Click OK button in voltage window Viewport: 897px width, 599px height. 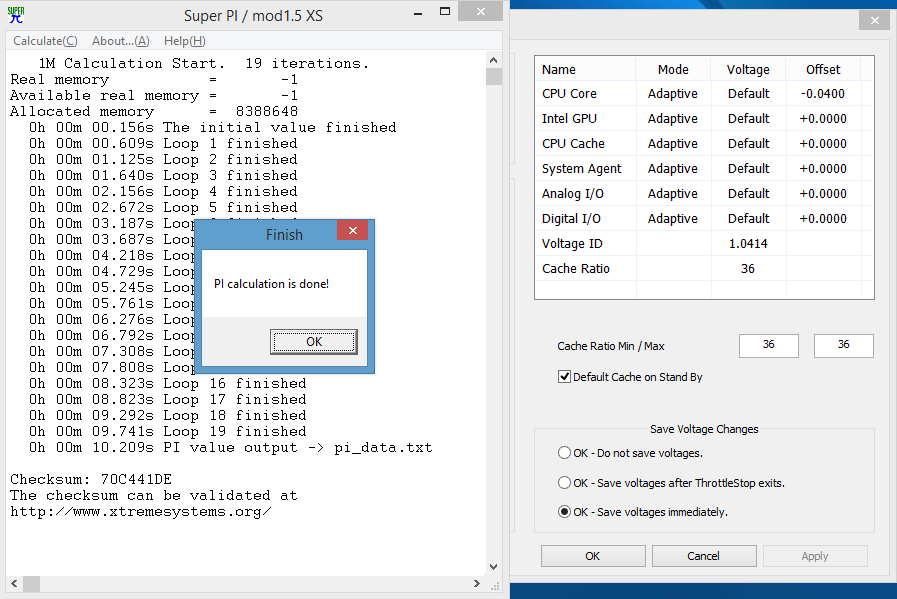pos(593,556)
